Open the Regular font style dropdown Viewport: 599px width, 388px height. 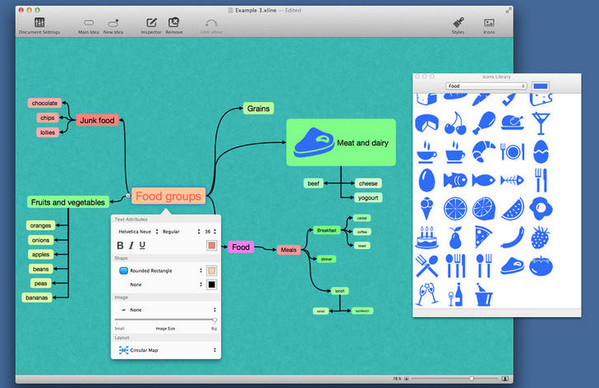[x=181, y=231]
